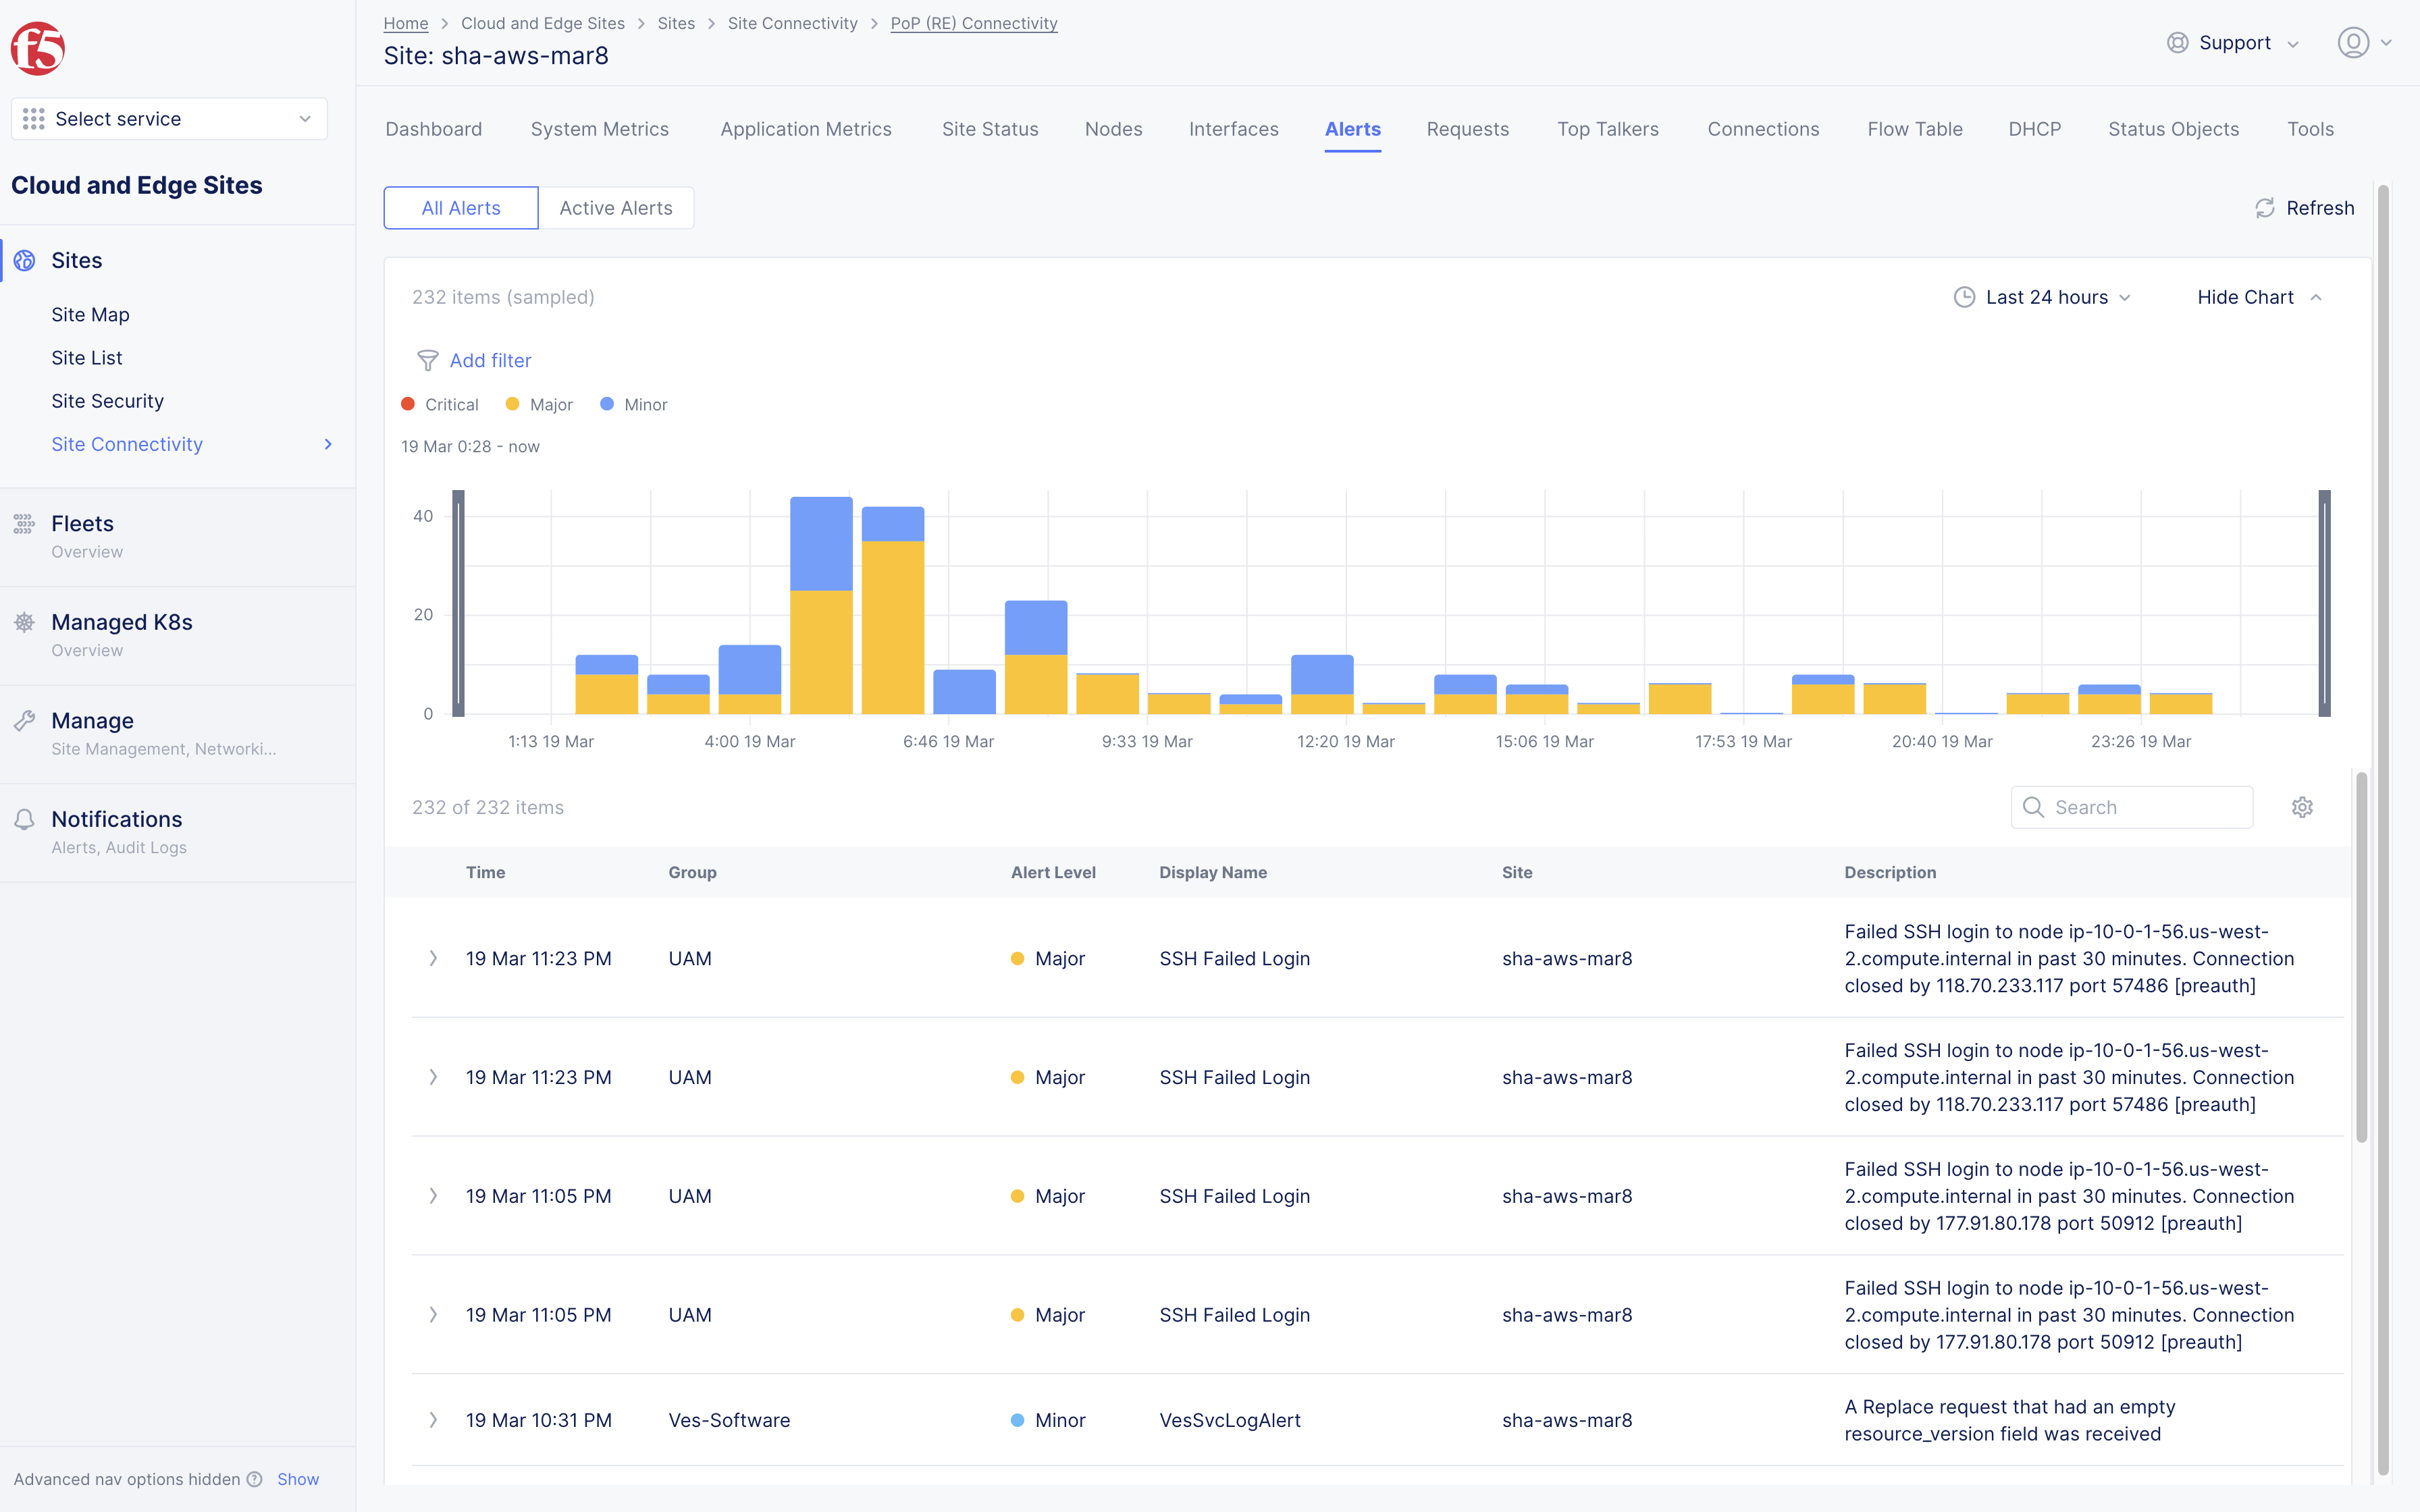Screen dimensions: 2420x1512
Task: Click the F5 logo icon
Action: pyautogui.click(x=37, y=48)
